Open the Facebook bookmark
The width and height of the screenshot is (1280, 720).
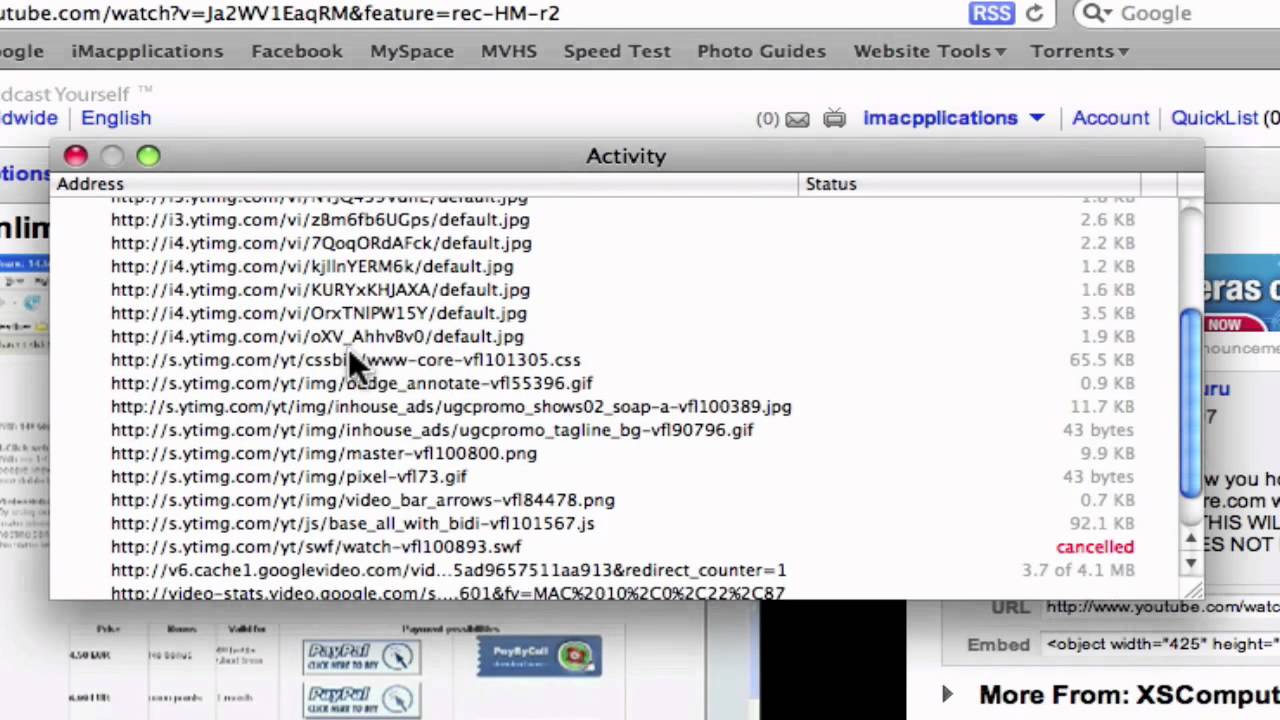click(x=296, y=51)
